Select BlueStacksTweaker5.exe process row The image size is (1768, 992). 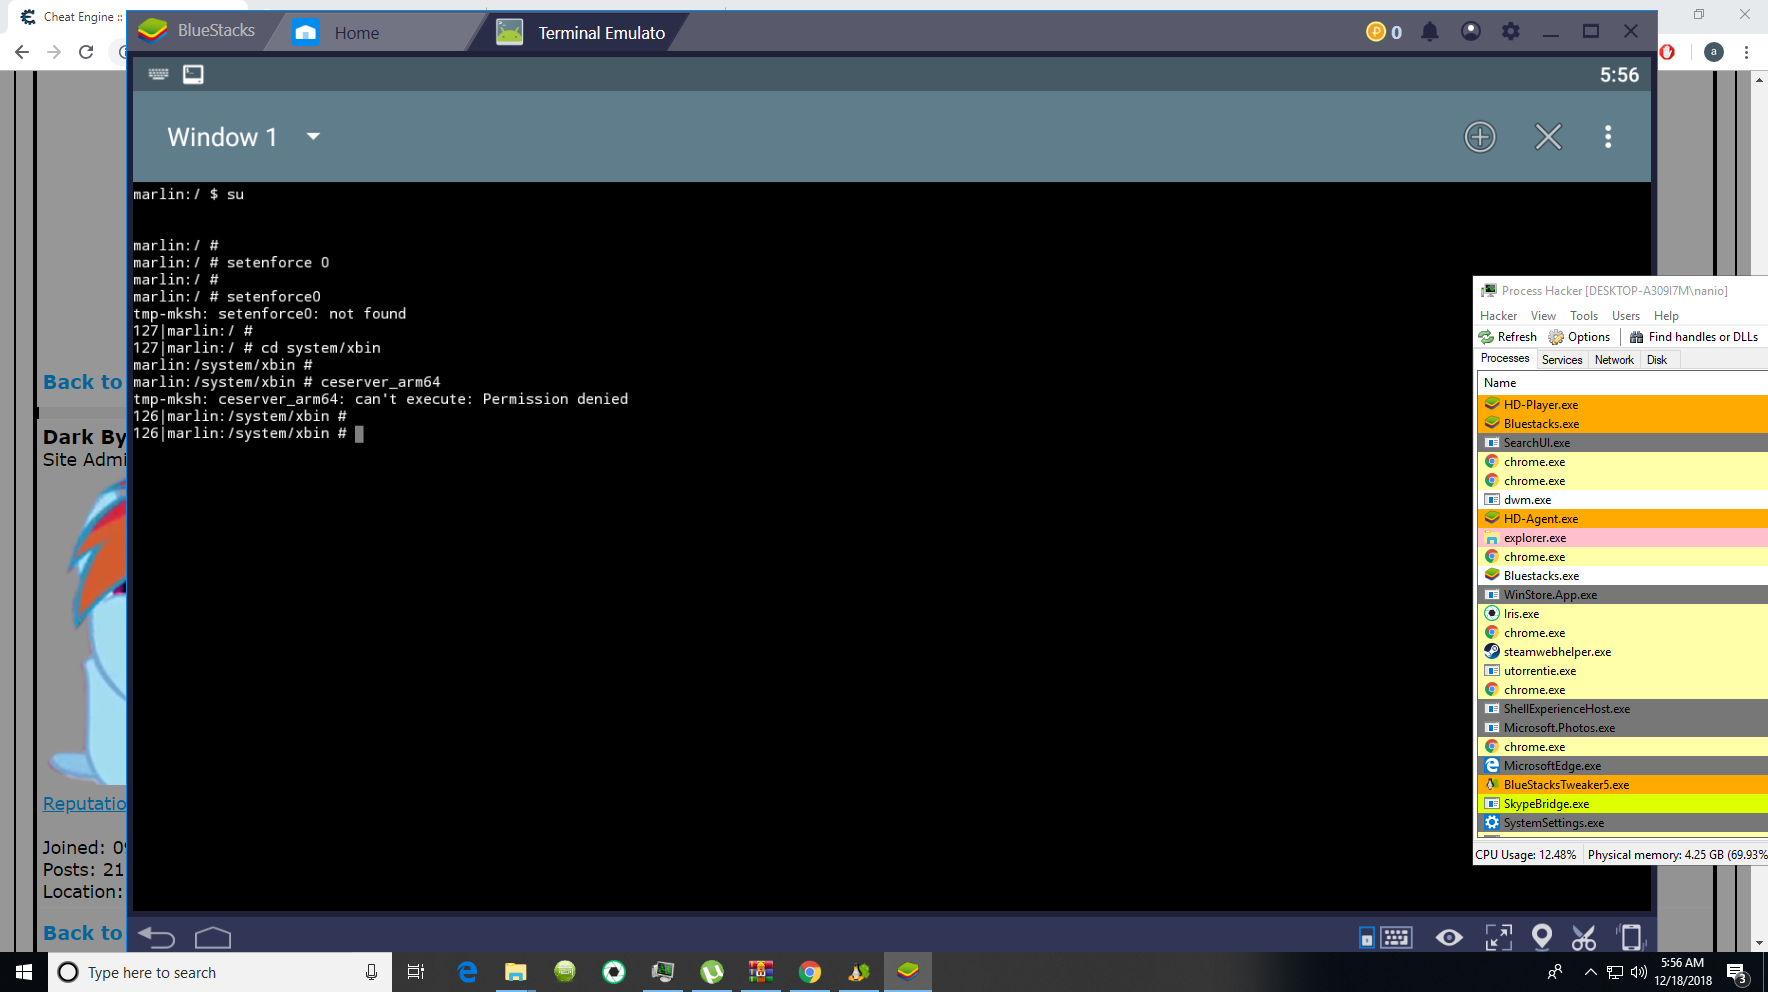pyautogui.click(x=1623, y=785)
